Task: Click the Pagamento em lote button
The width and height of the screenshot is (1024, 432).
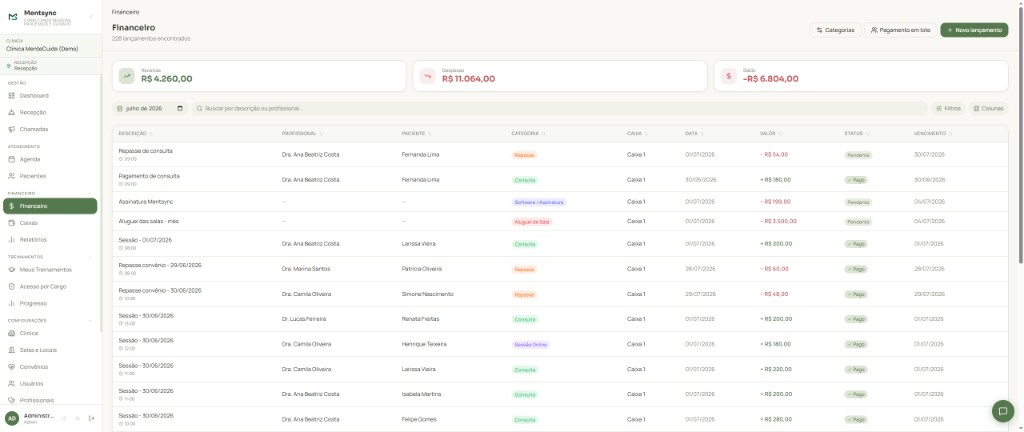Action: pyautogui.click(x=901, y=30)
